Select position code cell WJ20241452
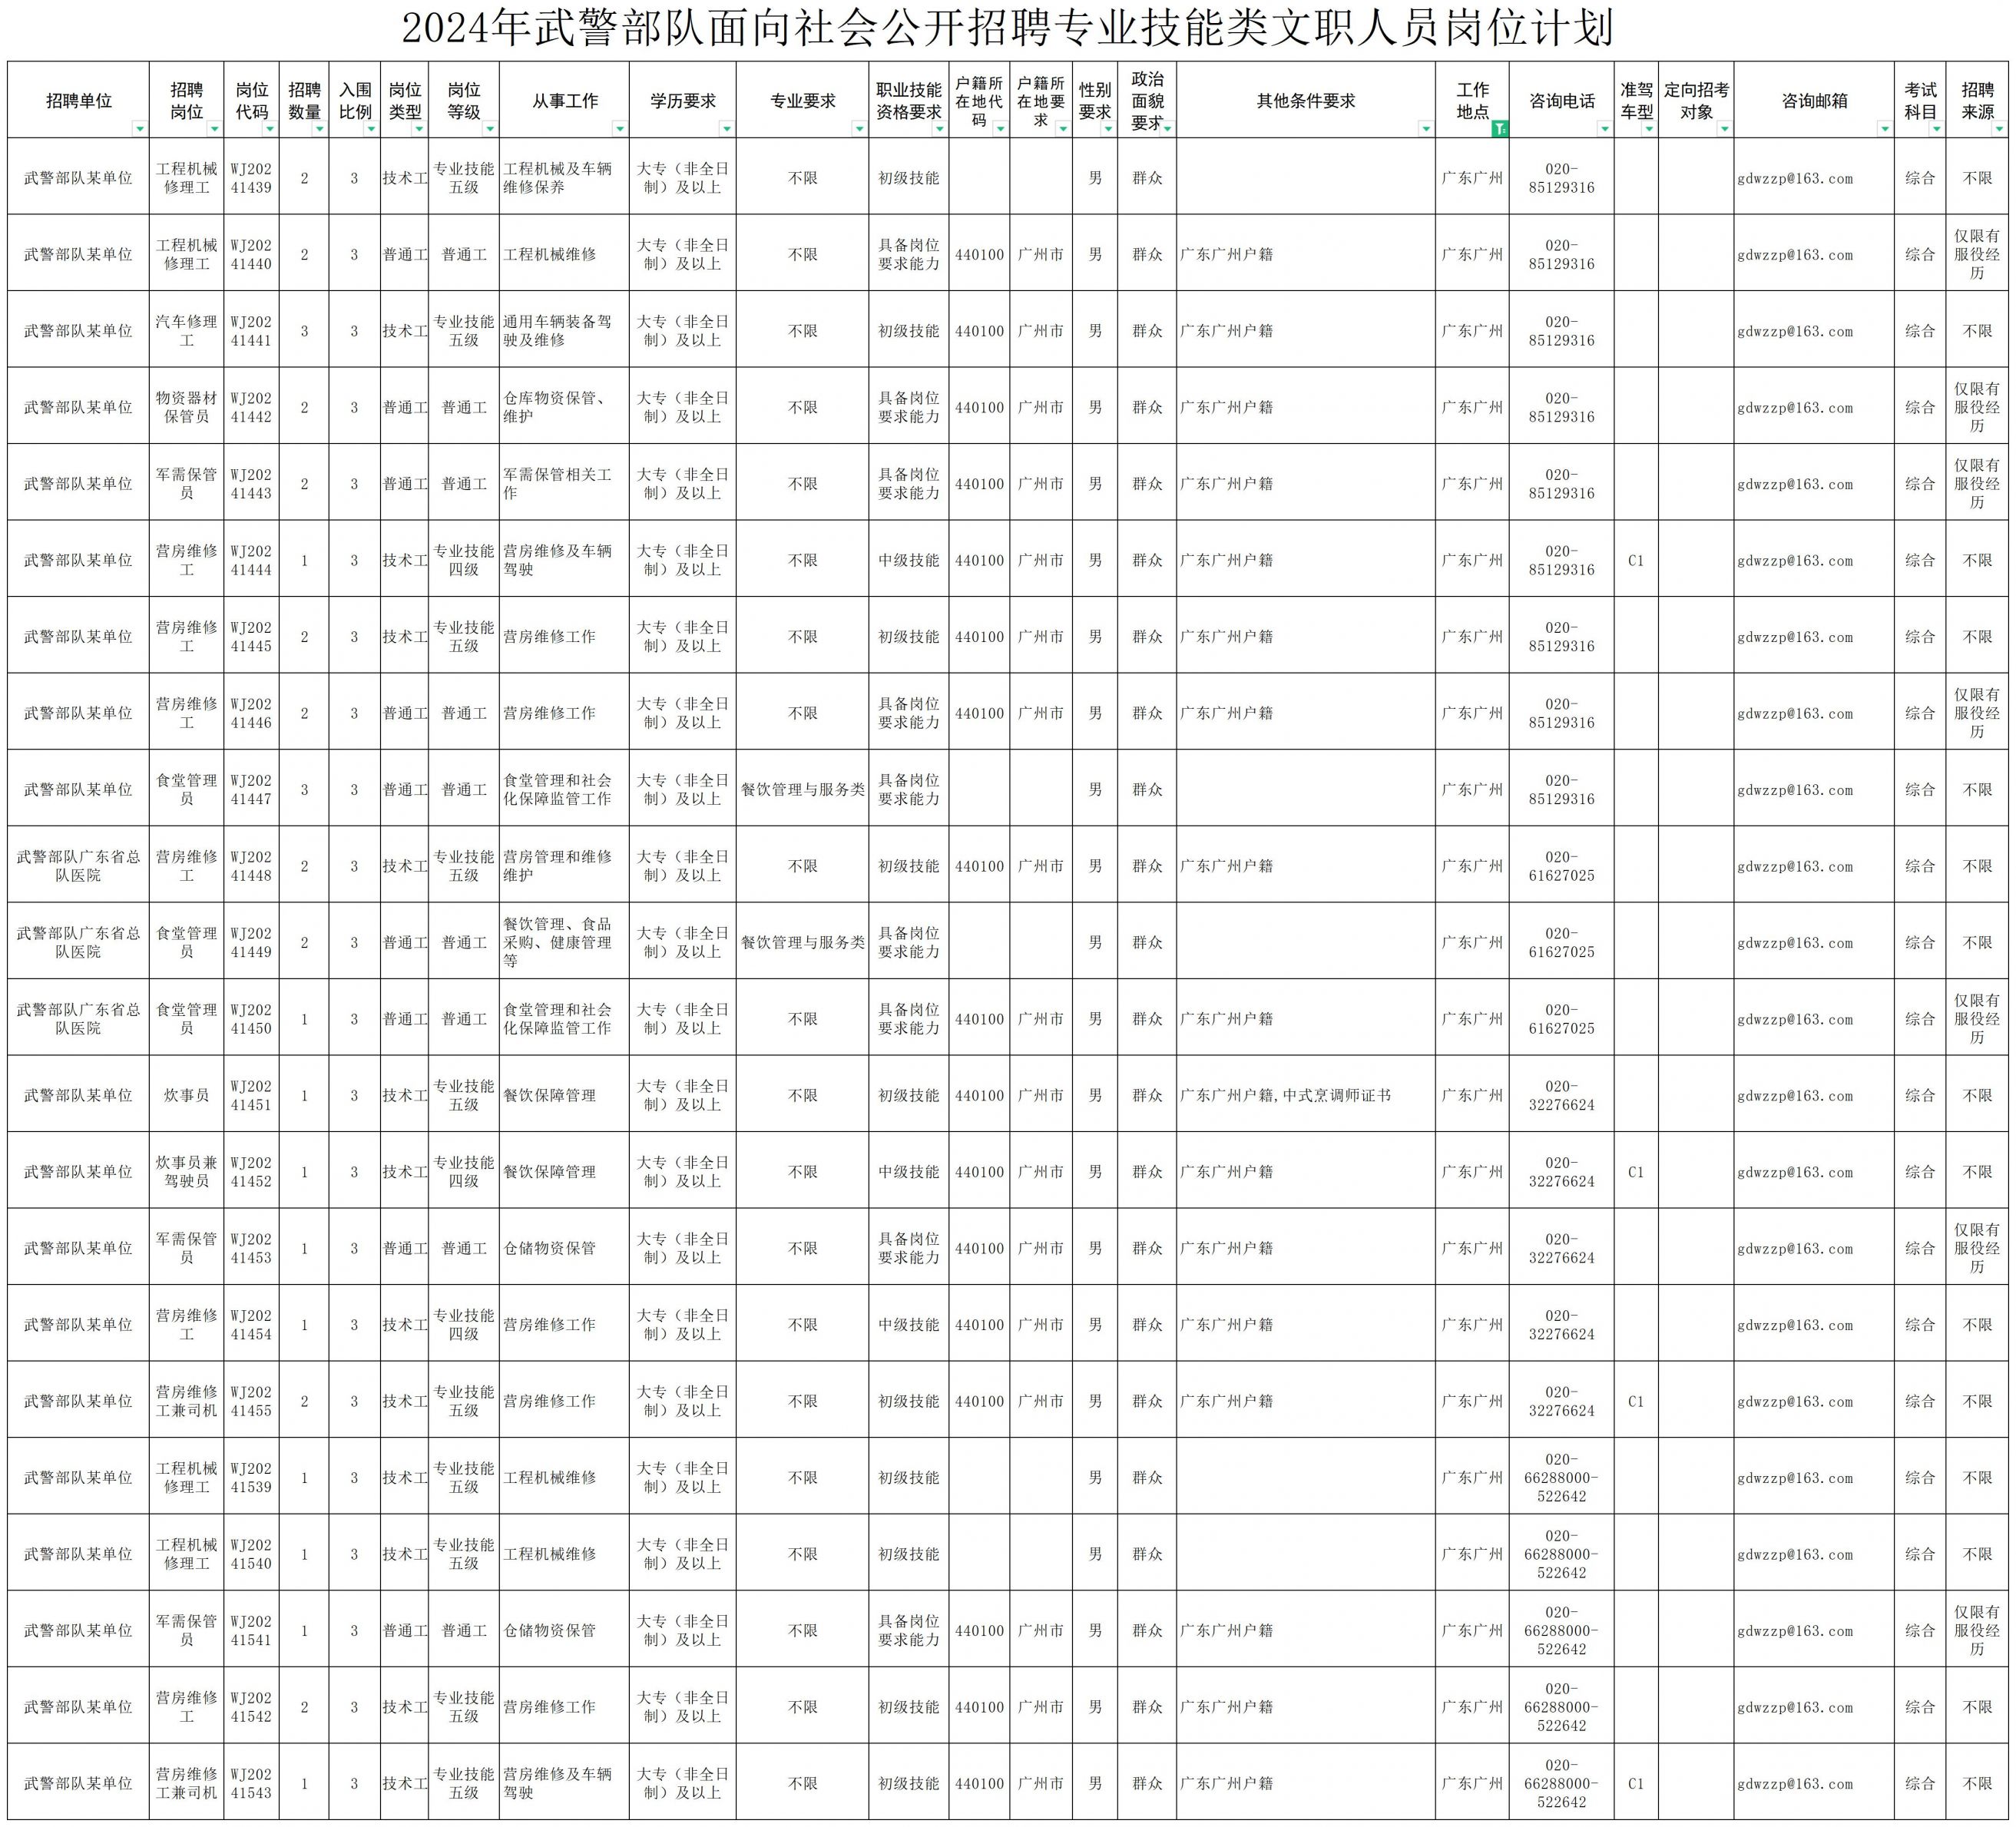Viewport: 2016px width, 1827px height. pyautogui.click(x=251, y=1172)
